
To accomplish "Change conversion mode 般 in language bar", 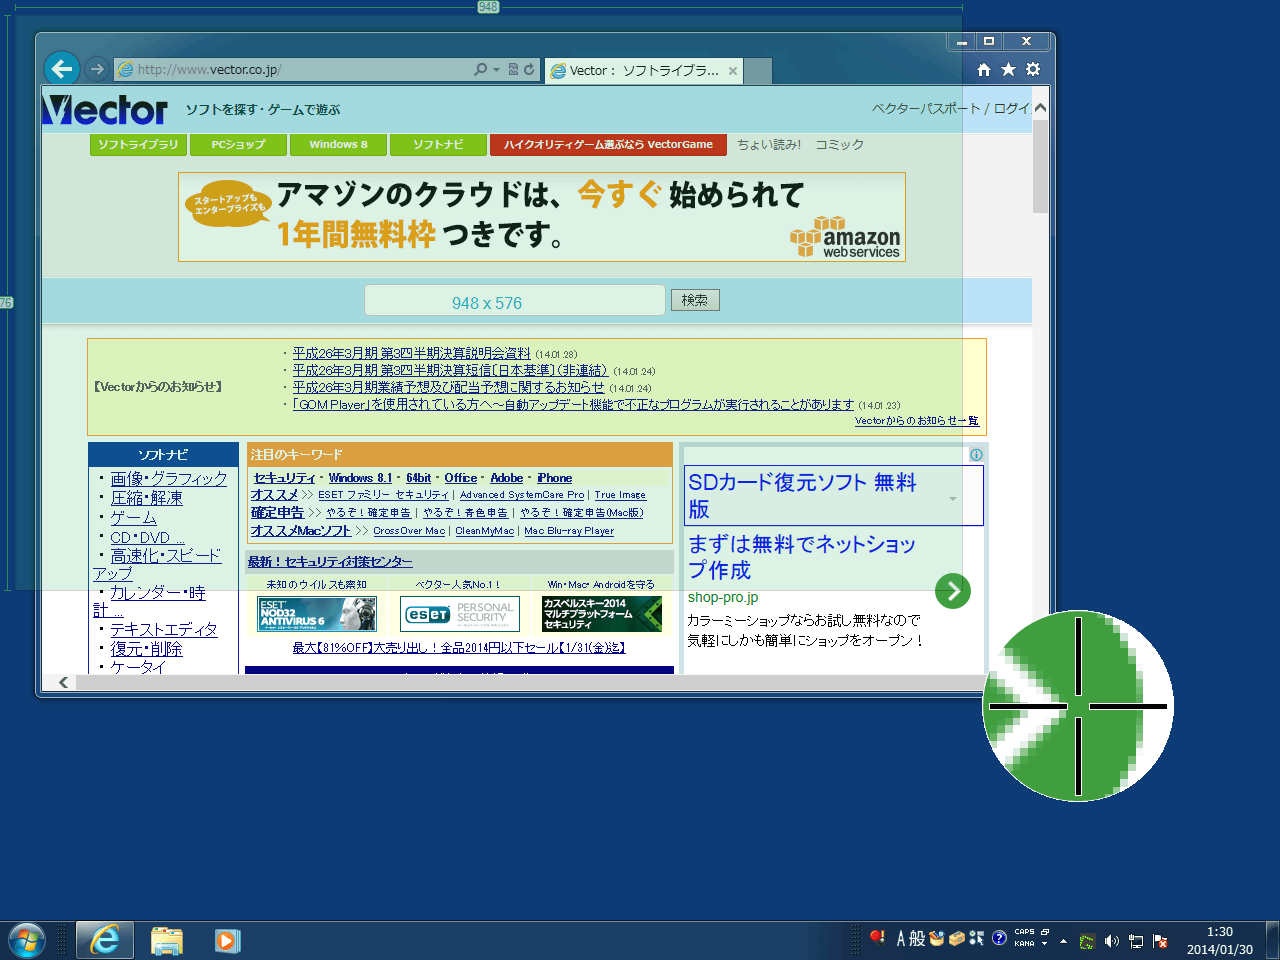I will [917, 938].
